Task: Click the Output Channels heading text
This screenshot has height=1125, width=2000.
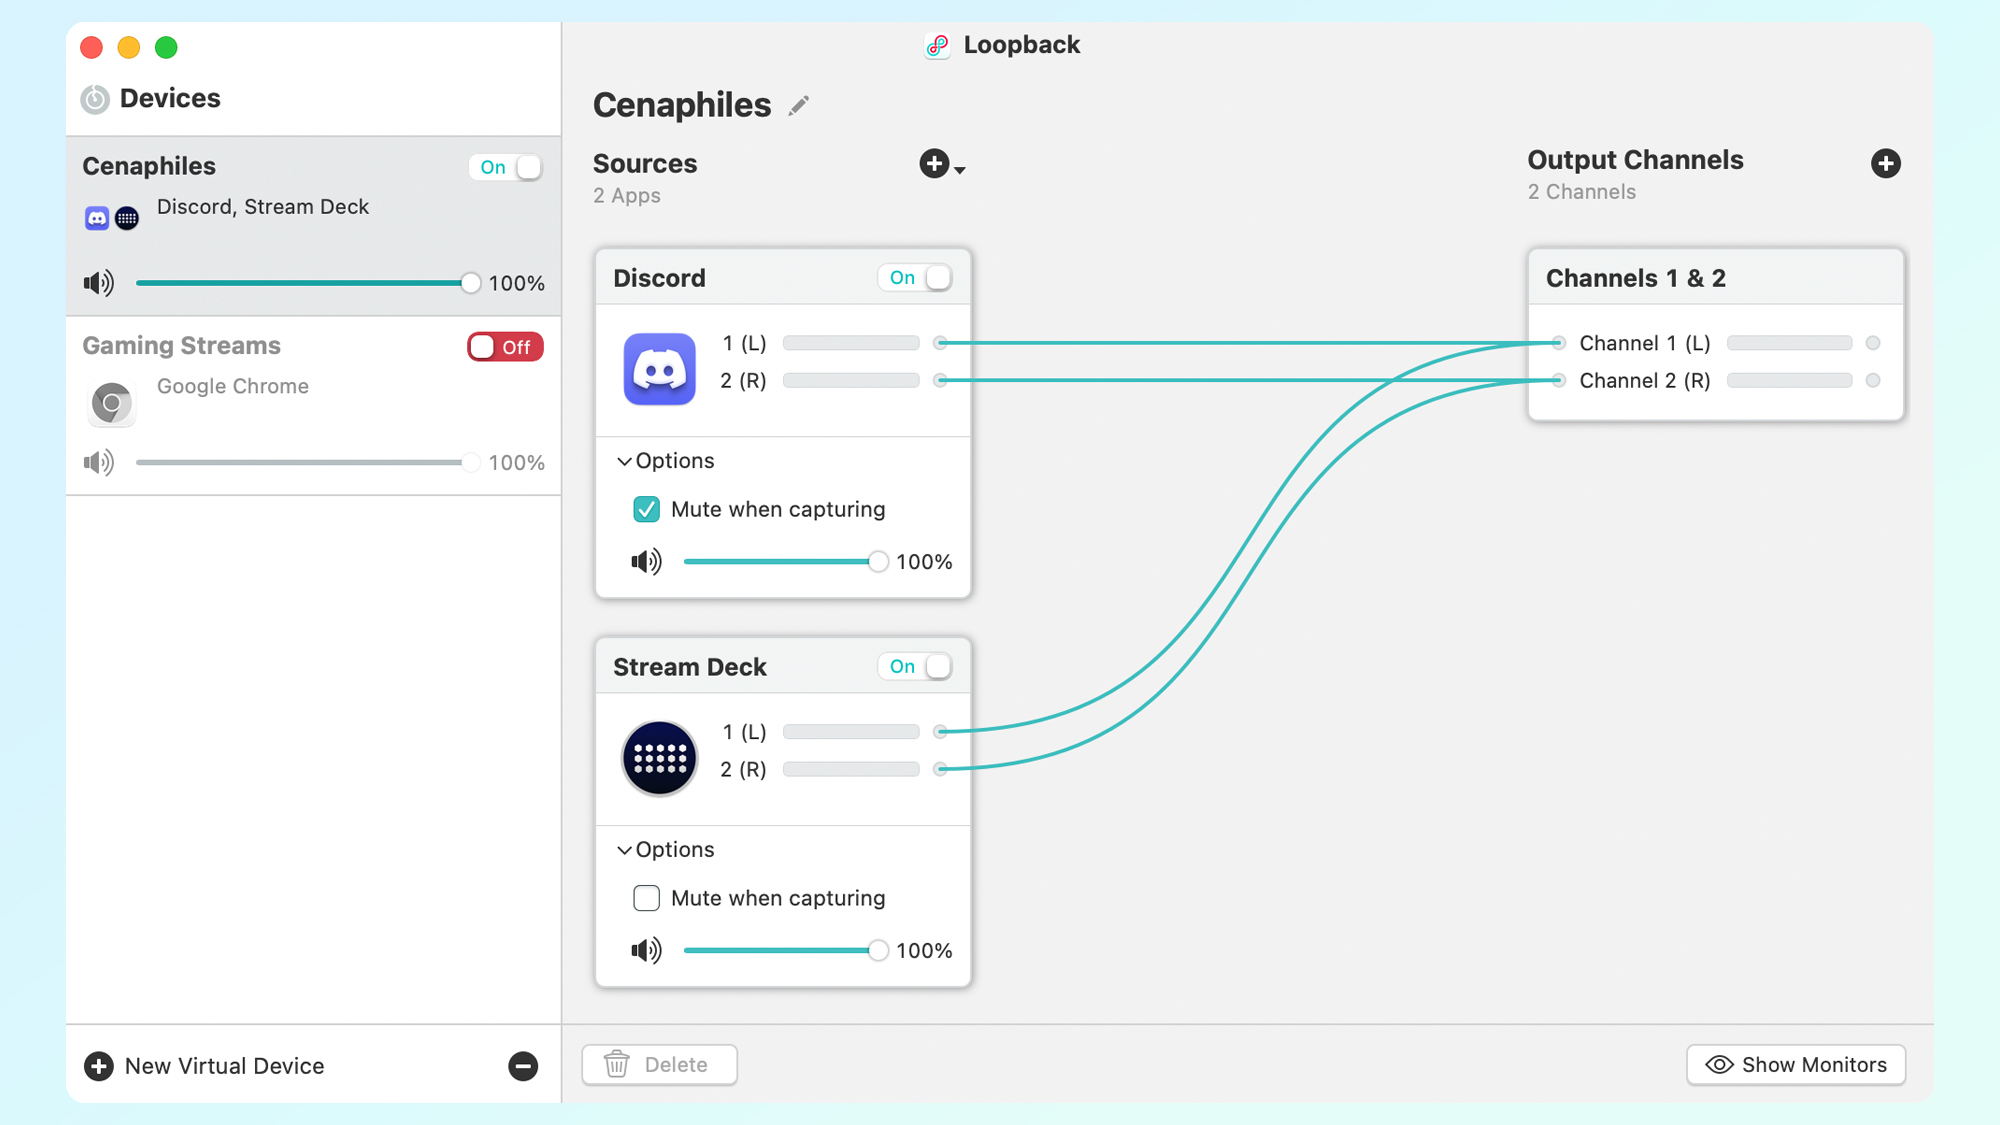Action: coord(1635,160)
